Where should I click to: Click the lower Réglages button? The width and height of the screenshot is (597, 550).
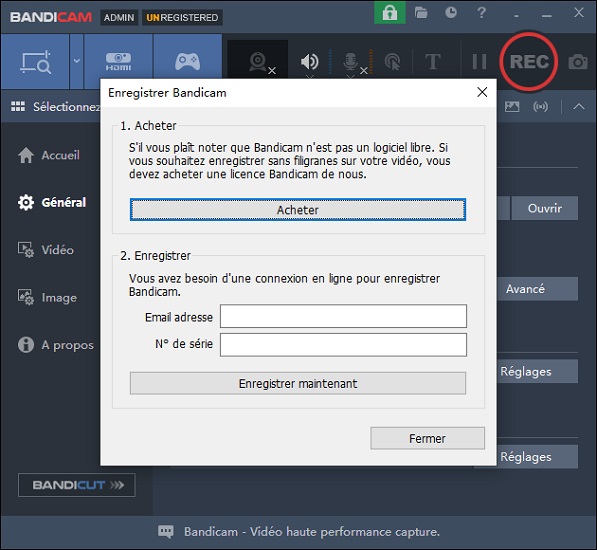point(538,456)
